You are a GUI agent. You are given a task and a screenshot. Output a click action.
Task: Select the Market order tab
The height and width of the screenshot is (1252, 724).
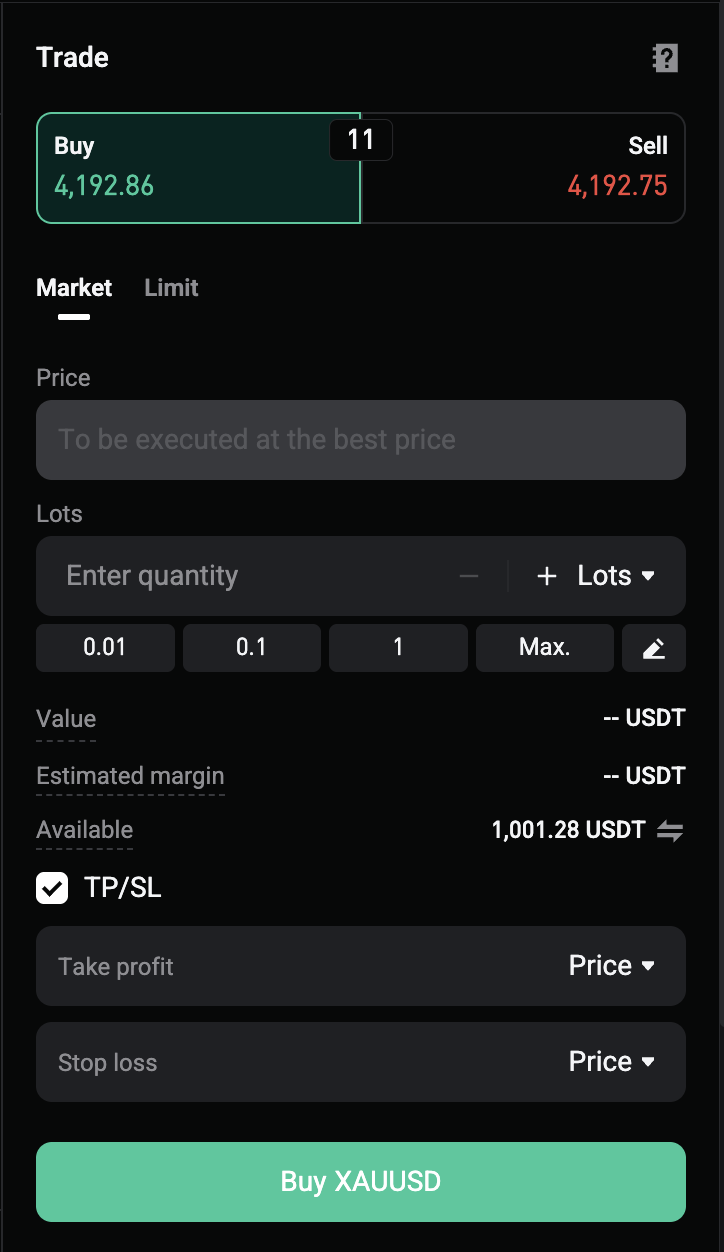click(74, 288)
